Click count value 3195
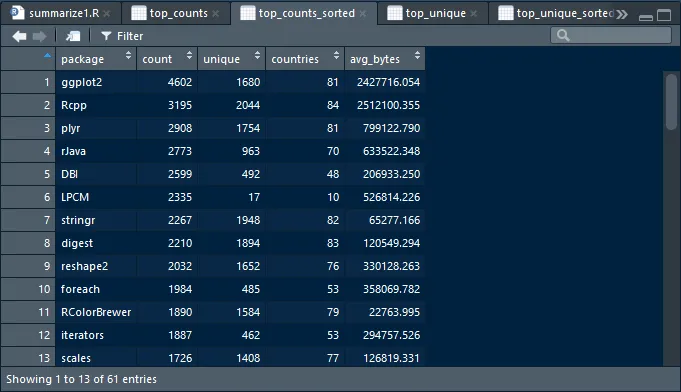Screen dimensions: 681x392 tap(180, 105)
